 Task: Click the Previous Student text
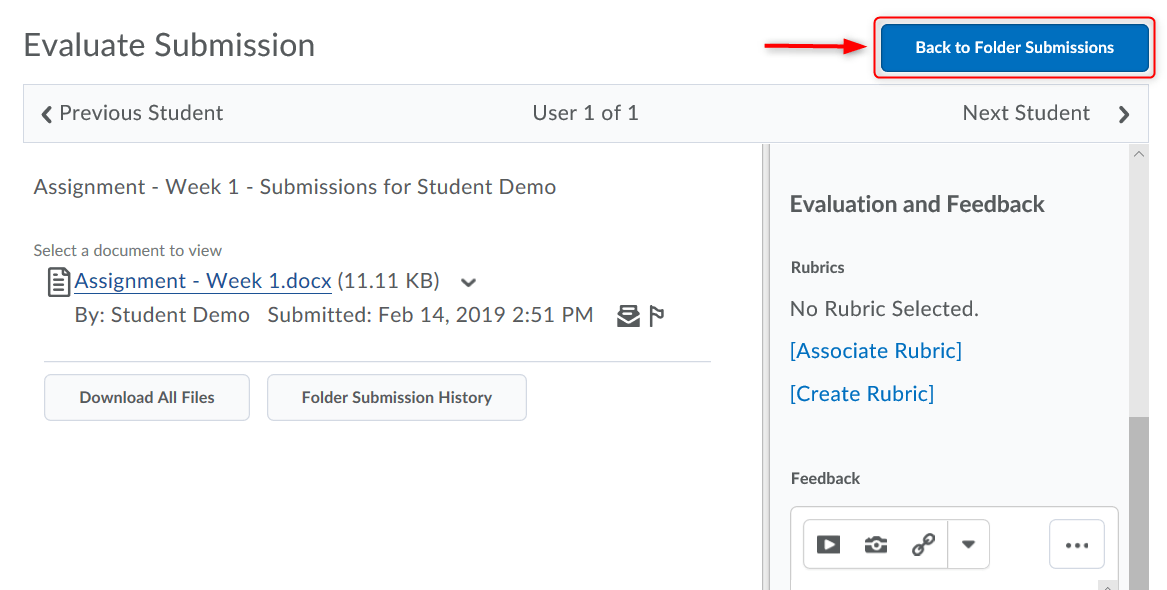point(141,113)
